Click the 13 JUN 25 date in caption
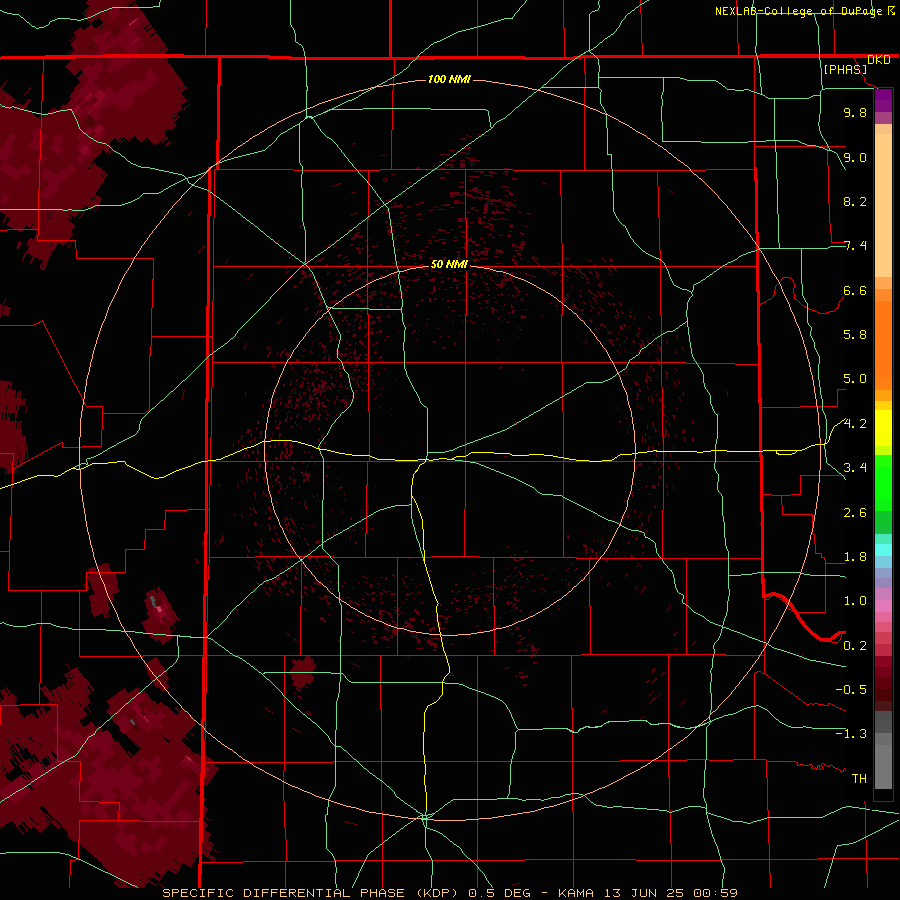The image size is (900, 900). (645, 893)
